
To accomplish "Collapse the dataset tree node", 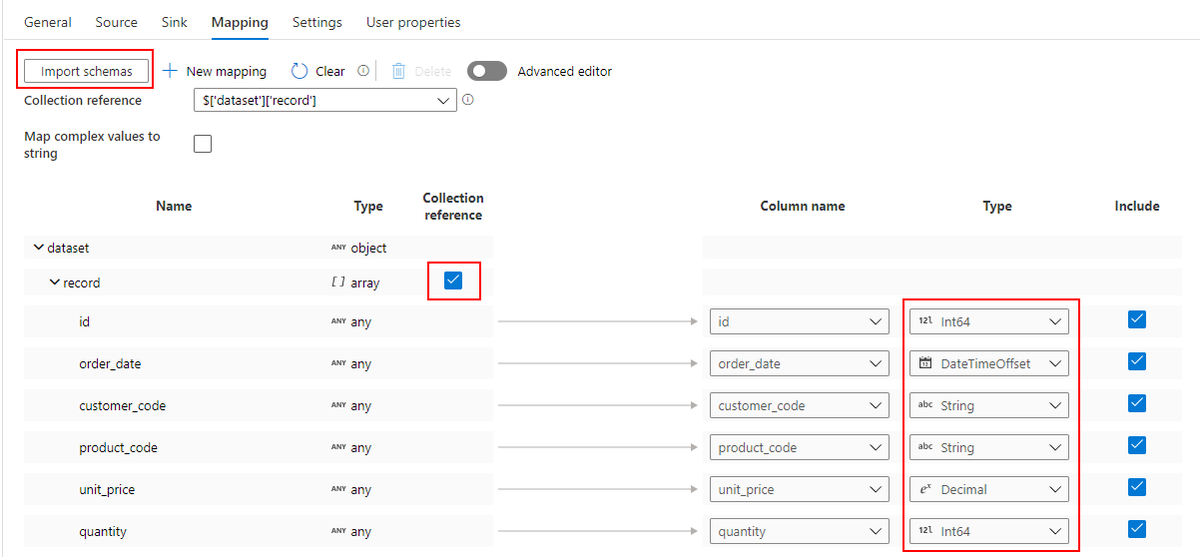I will point(39,247).
